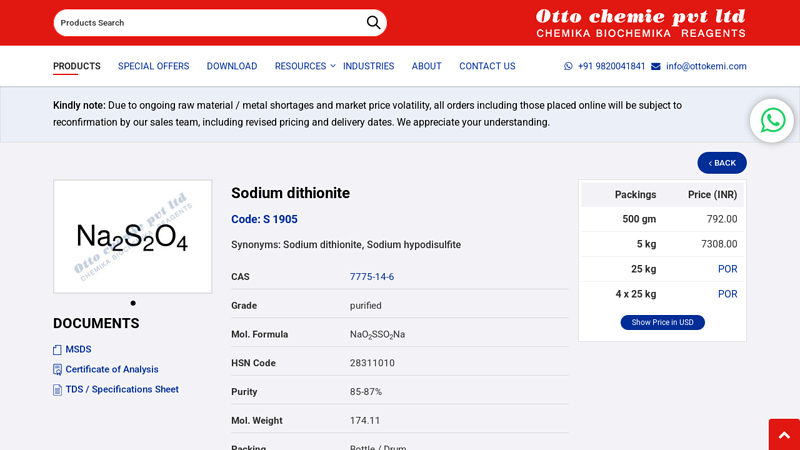Open the MSDS document link

pos(78,349)
